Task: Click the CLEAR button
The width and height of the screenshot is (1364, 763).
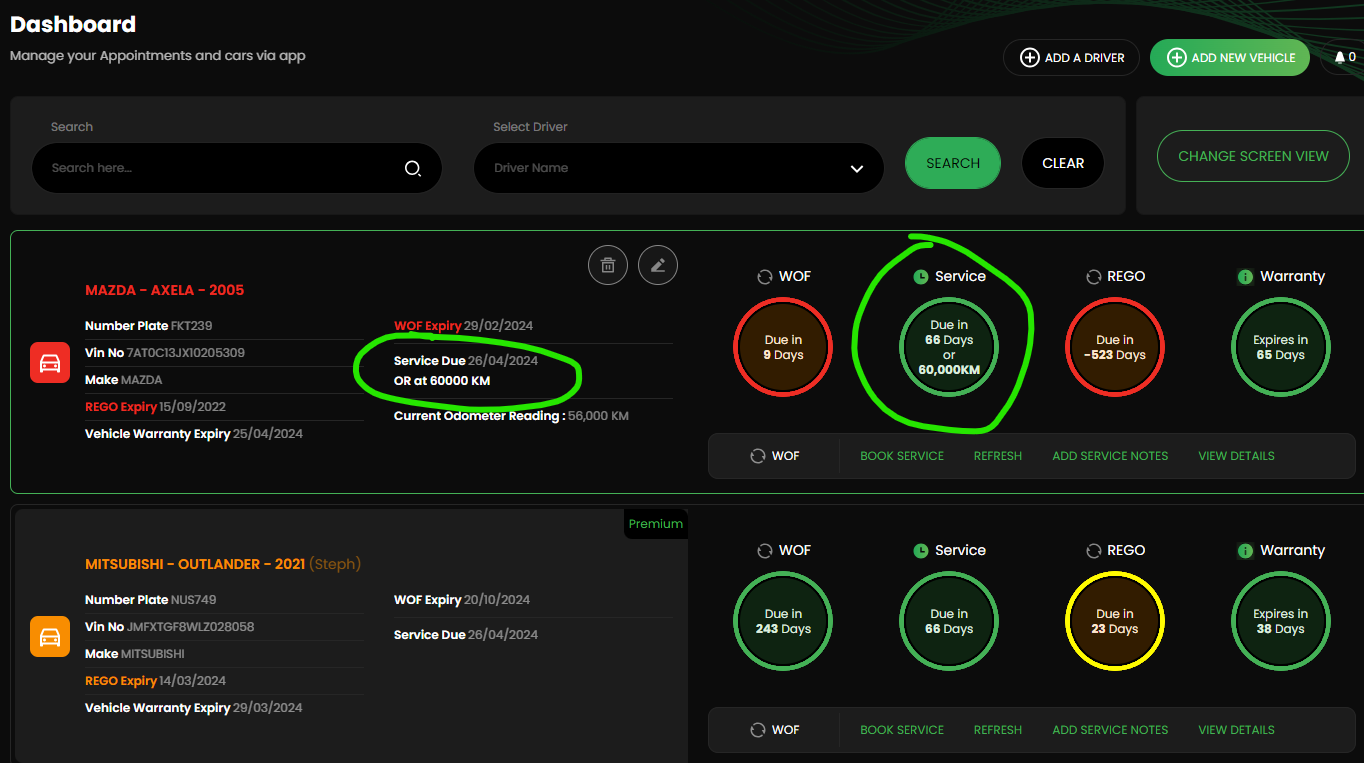Action: [x=1063, y=163]
